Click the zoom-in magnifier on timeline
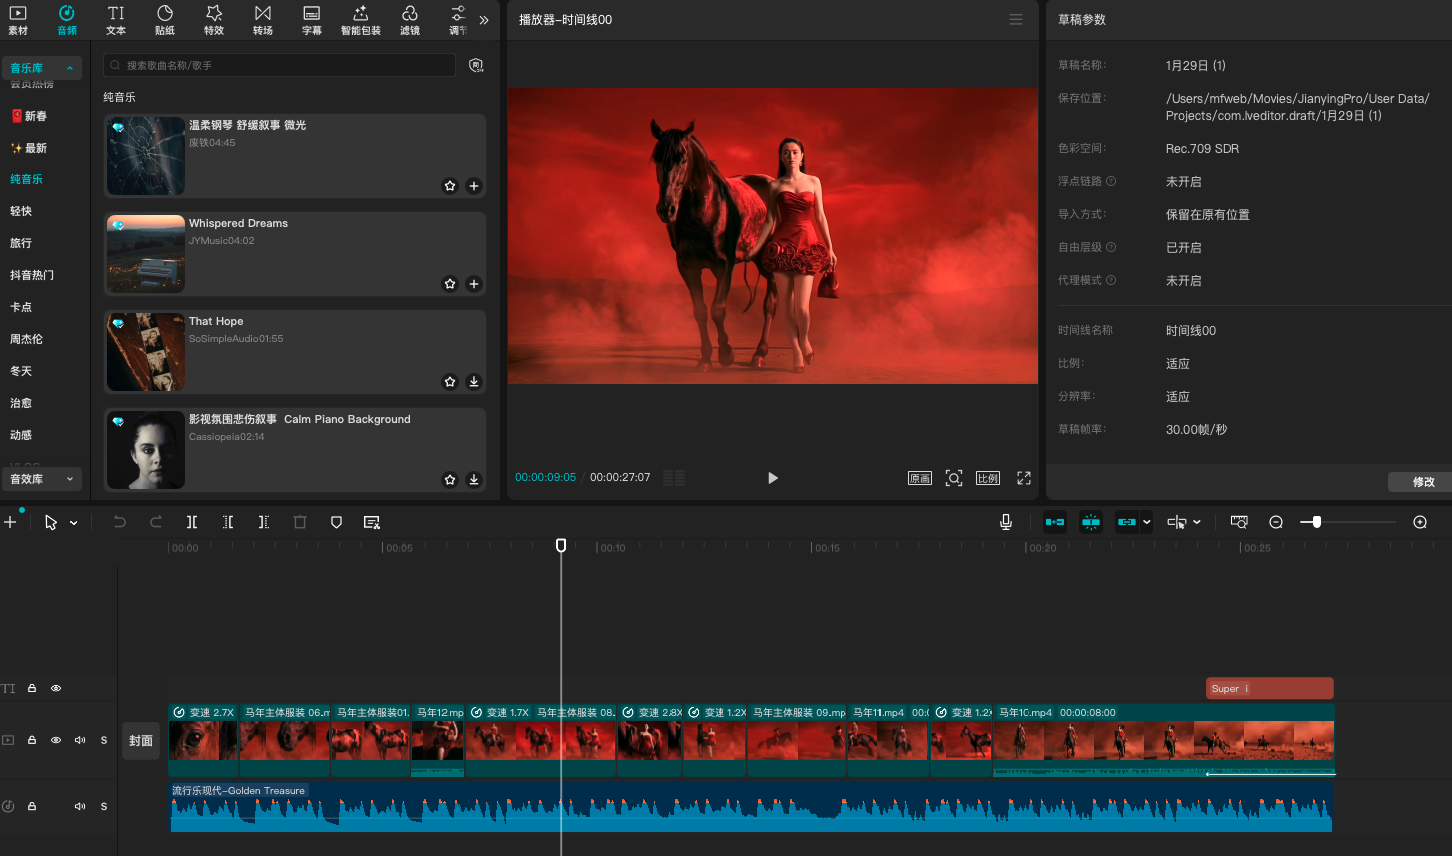 coord(1420,522)
